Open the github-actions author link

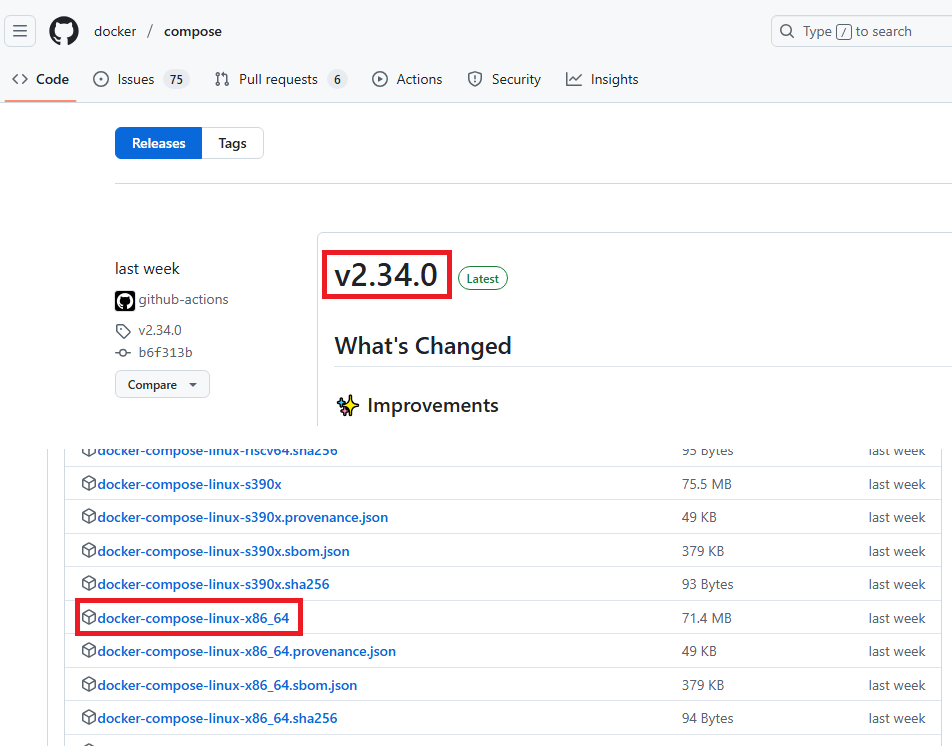click(x=183, y=299)
